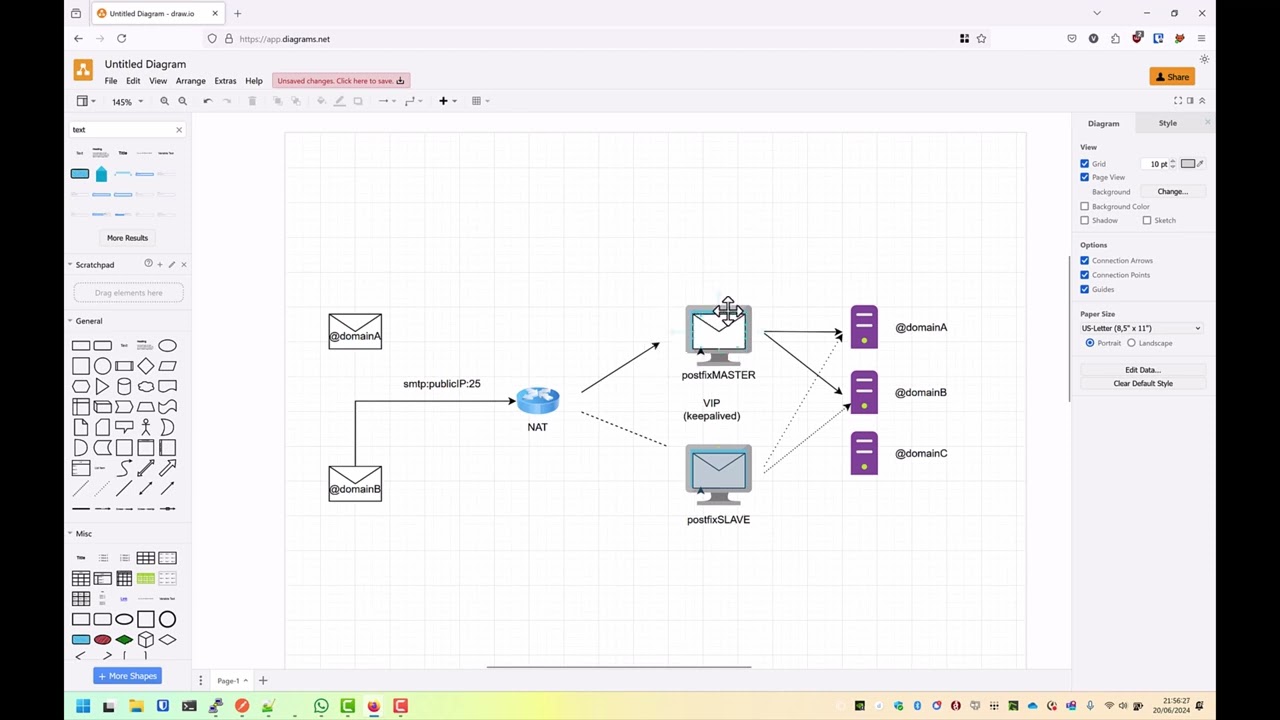1280x720 pixels.
Task: Close the format panel
Action: [x=1207, y=123]
